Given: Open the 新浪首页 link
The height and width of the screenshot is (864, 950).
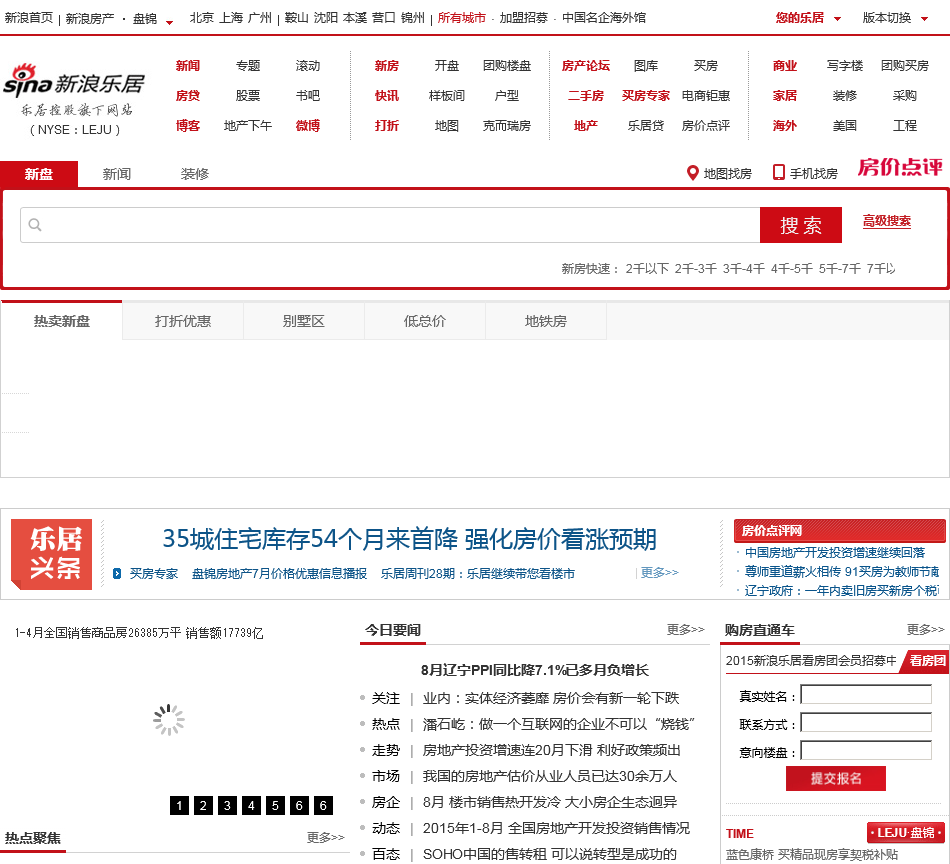Looking at the screenshot, I should [28, 18].
